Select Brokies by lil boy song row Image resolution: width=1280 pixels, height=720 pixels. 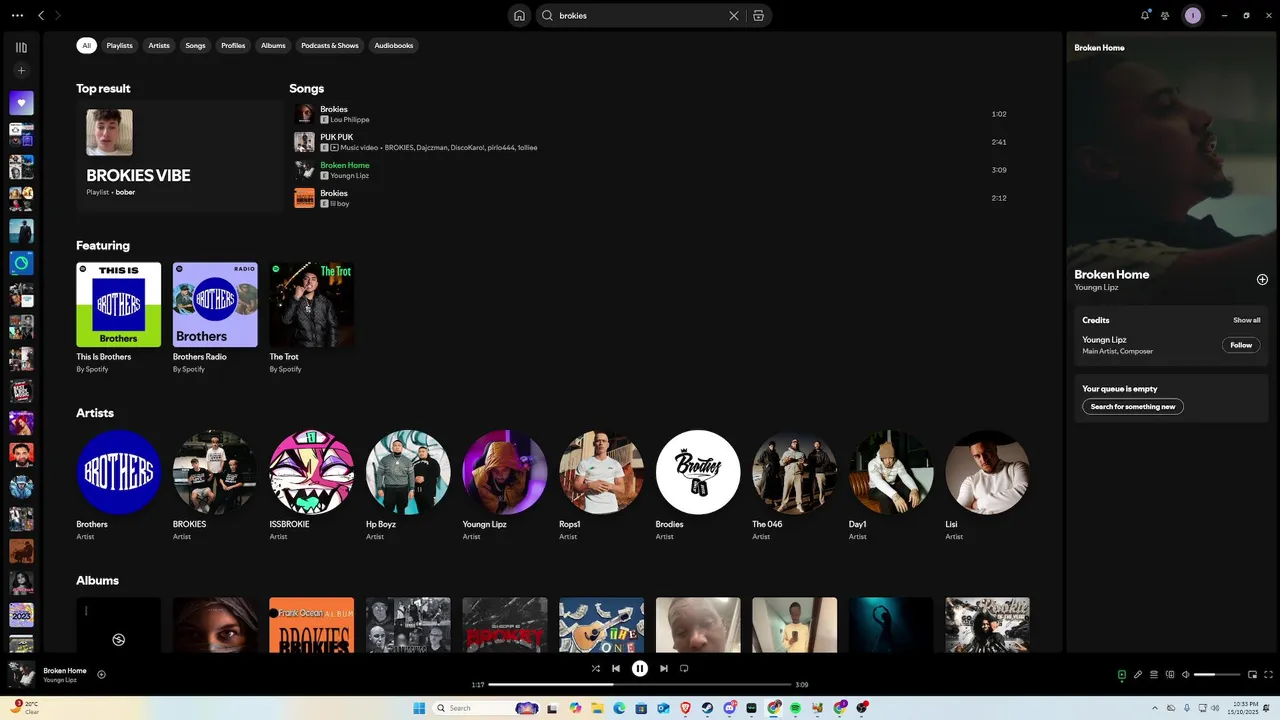point(650,198)
